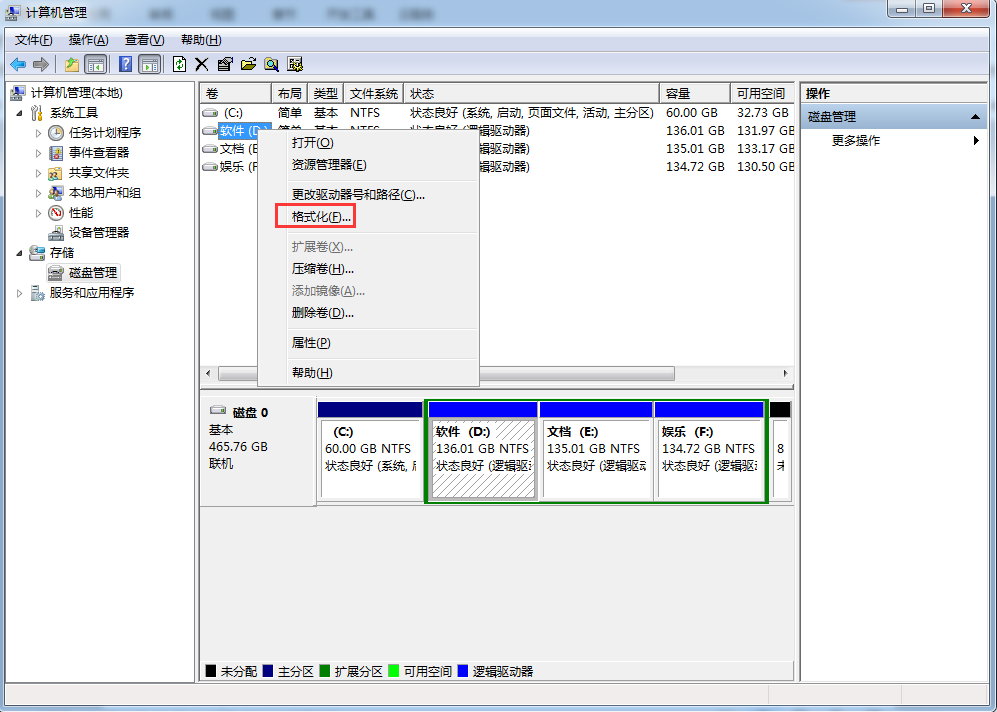
Task: Sort by the 文件系统 column header
Action: click(374, 93)
